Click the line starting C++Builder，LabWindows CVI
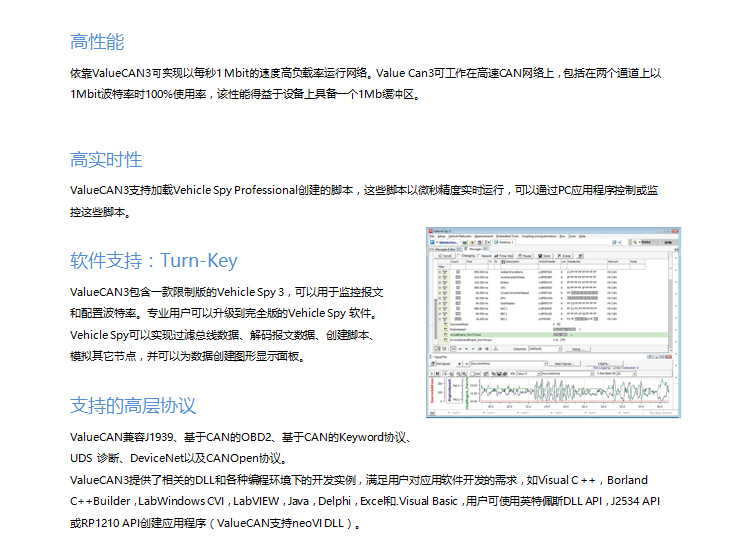 [x=365, y=501]
